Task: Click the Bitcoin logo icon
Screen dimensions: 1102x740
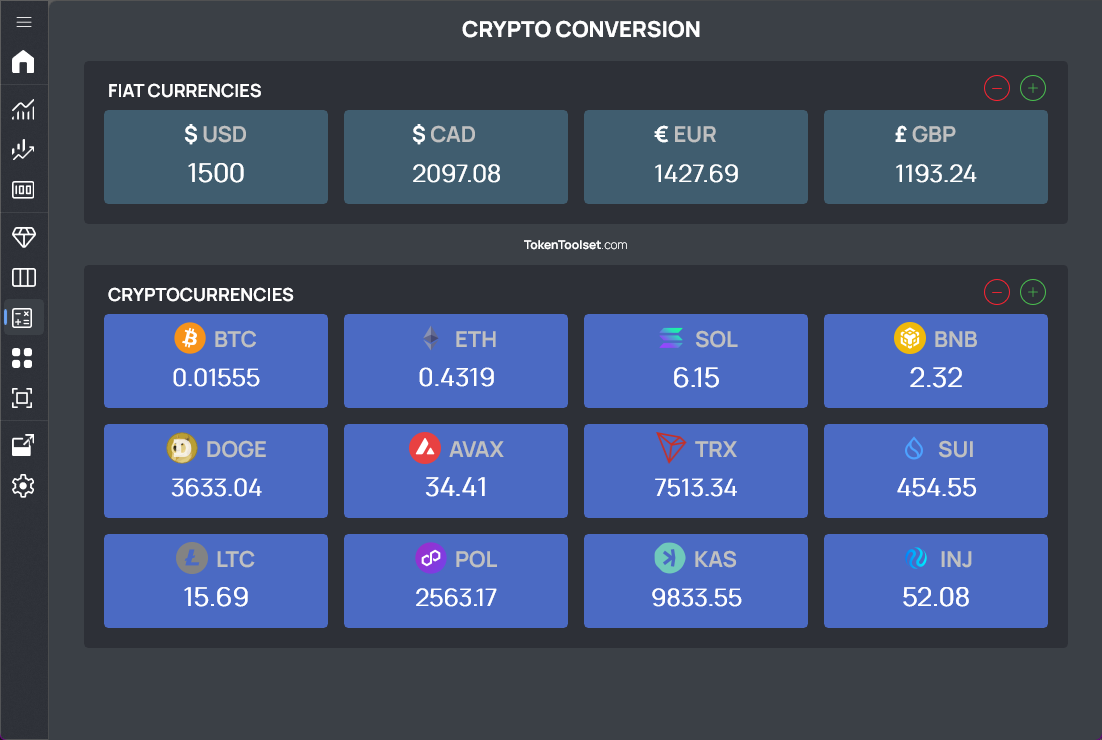Action: click(x=190, y=339)
